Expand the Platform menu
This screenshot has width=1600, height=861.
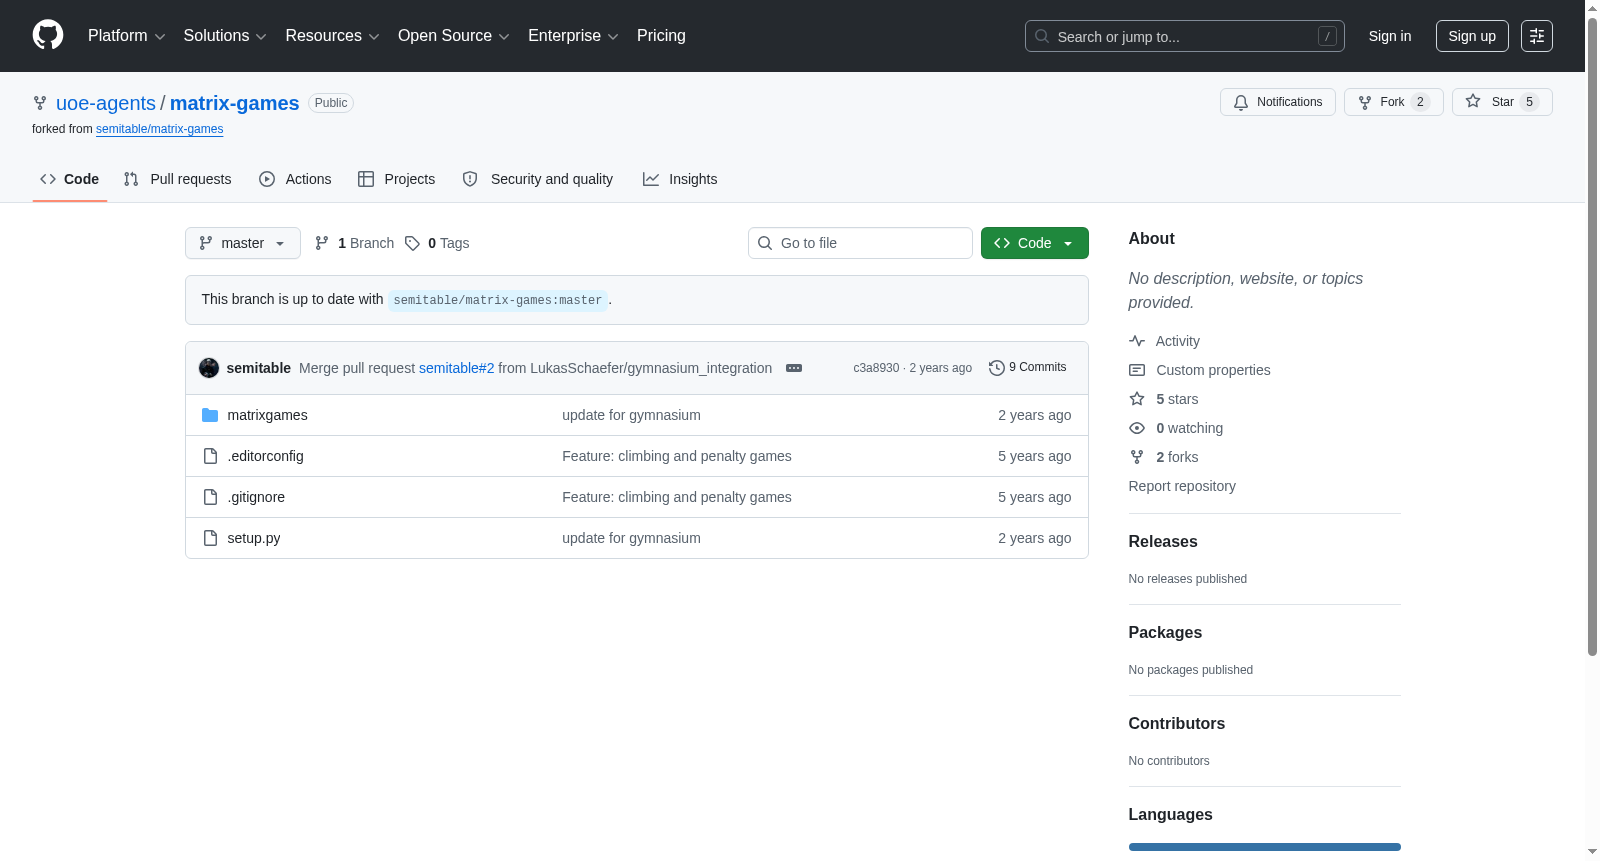[127, 36]
